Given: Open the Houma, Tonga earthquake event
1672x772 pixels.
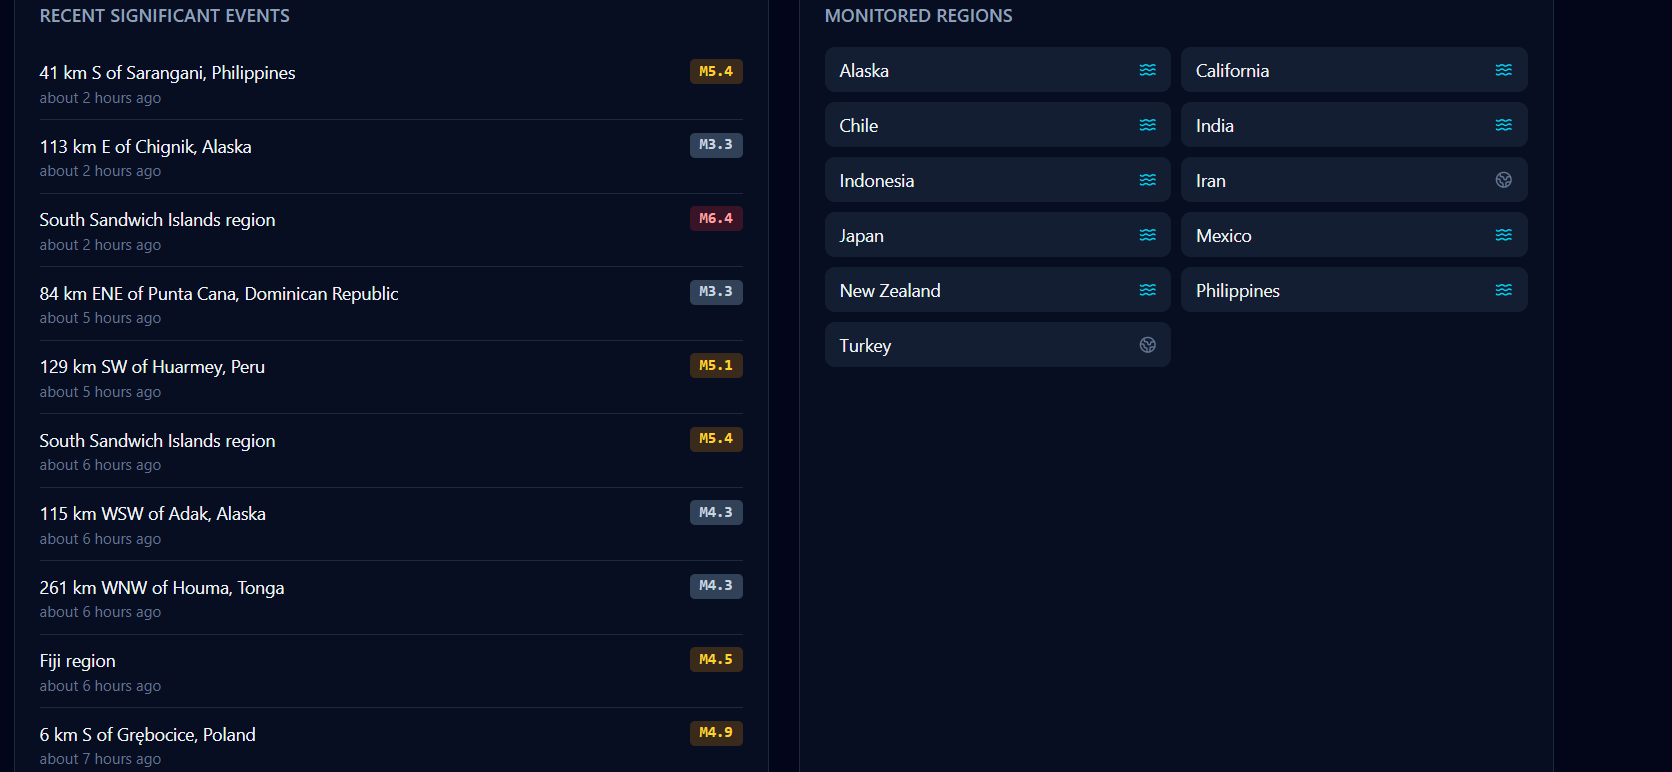Looking at the screenshot, I should pos(391,598).
